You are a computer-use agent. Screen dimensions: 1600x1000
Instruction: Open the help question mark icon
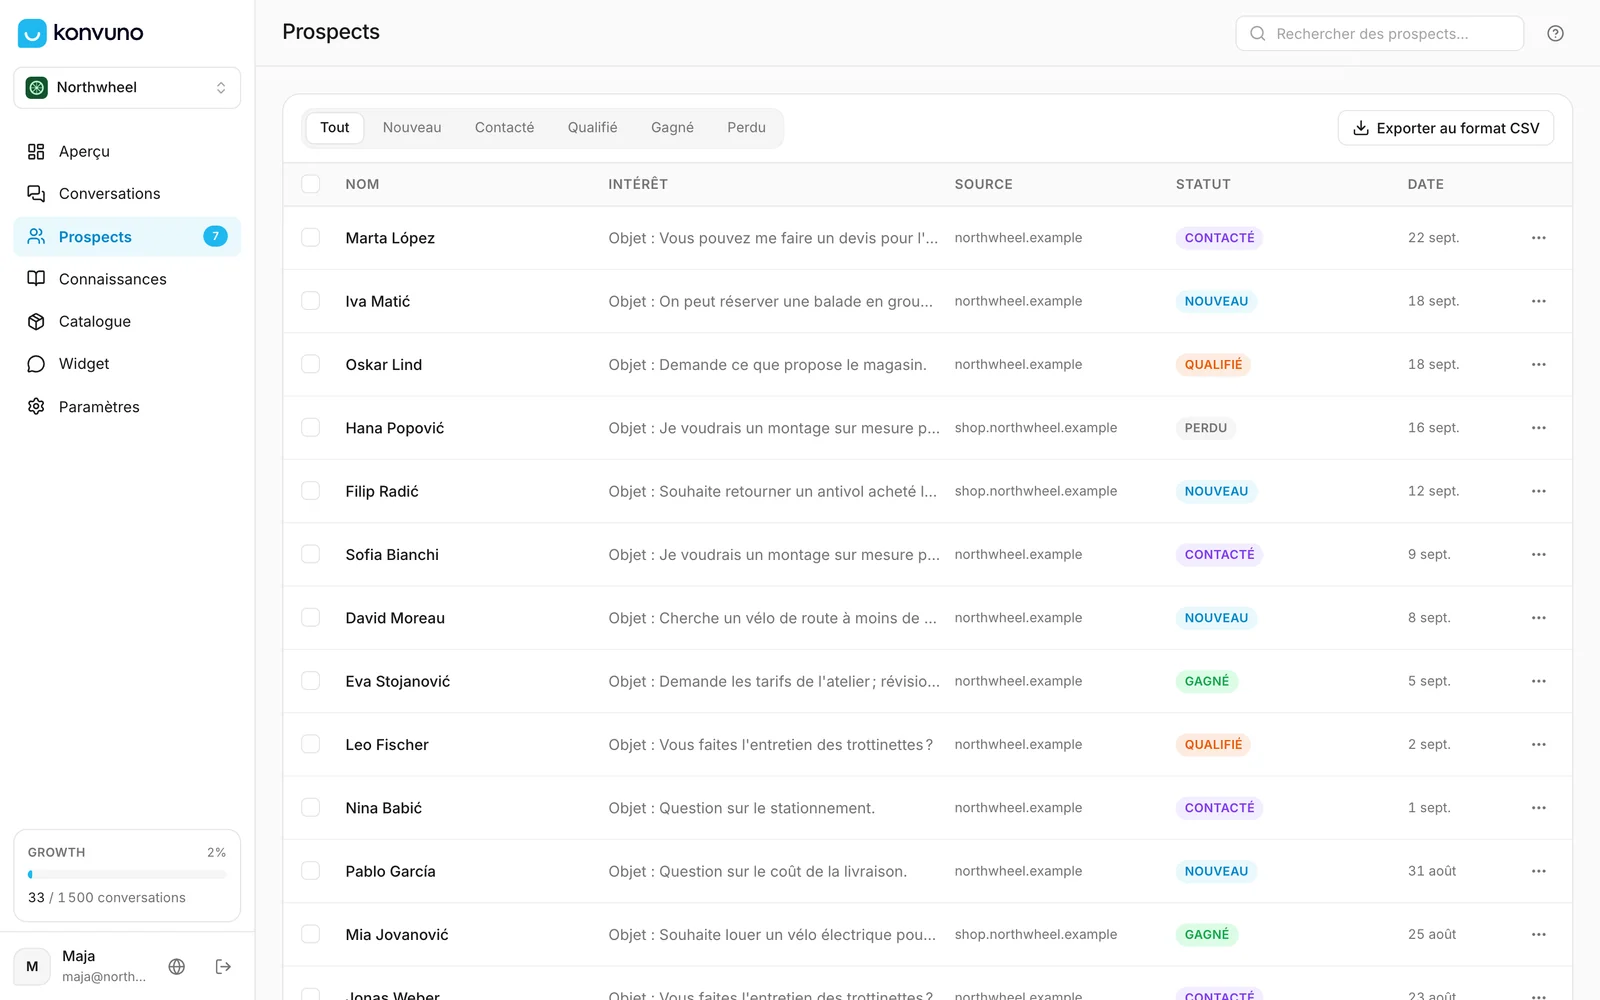pyautogui.click(x=1555, y=33)
